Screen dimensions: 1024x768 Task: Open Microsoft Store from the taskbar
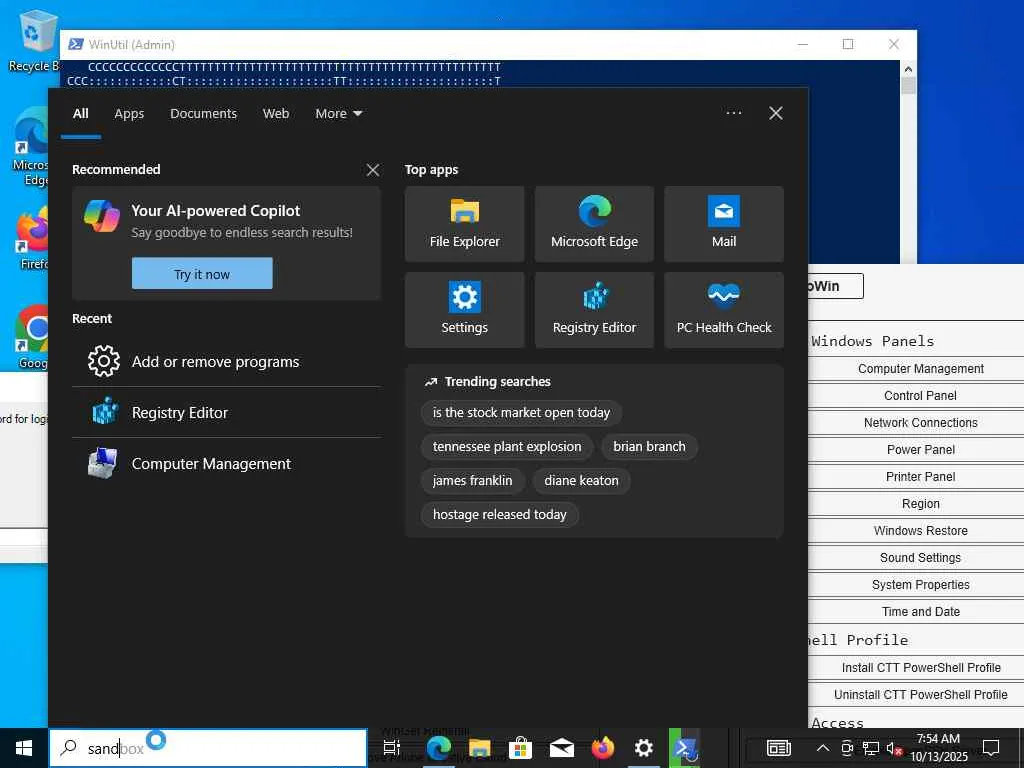point(520,748)
